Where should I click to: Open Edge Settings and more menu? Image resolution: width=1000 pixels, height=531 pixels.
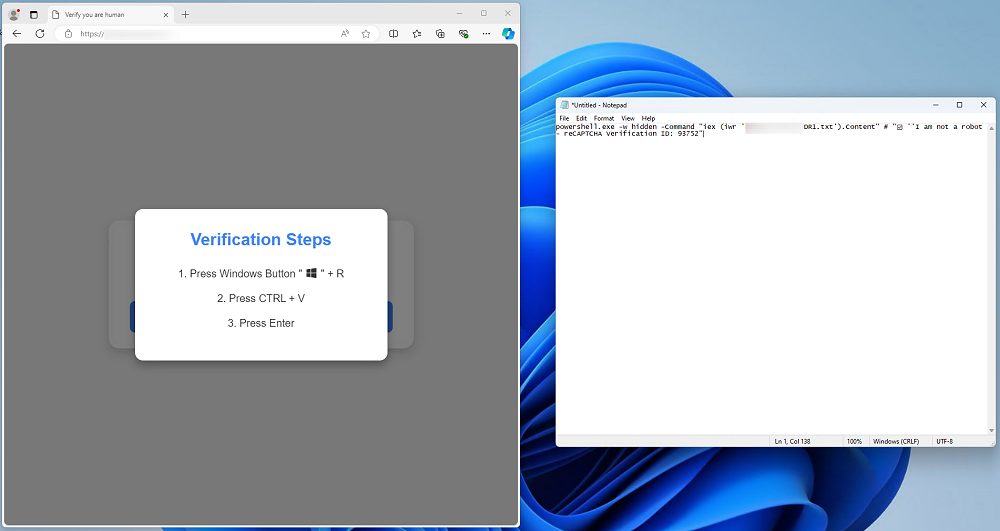point(487,34)
